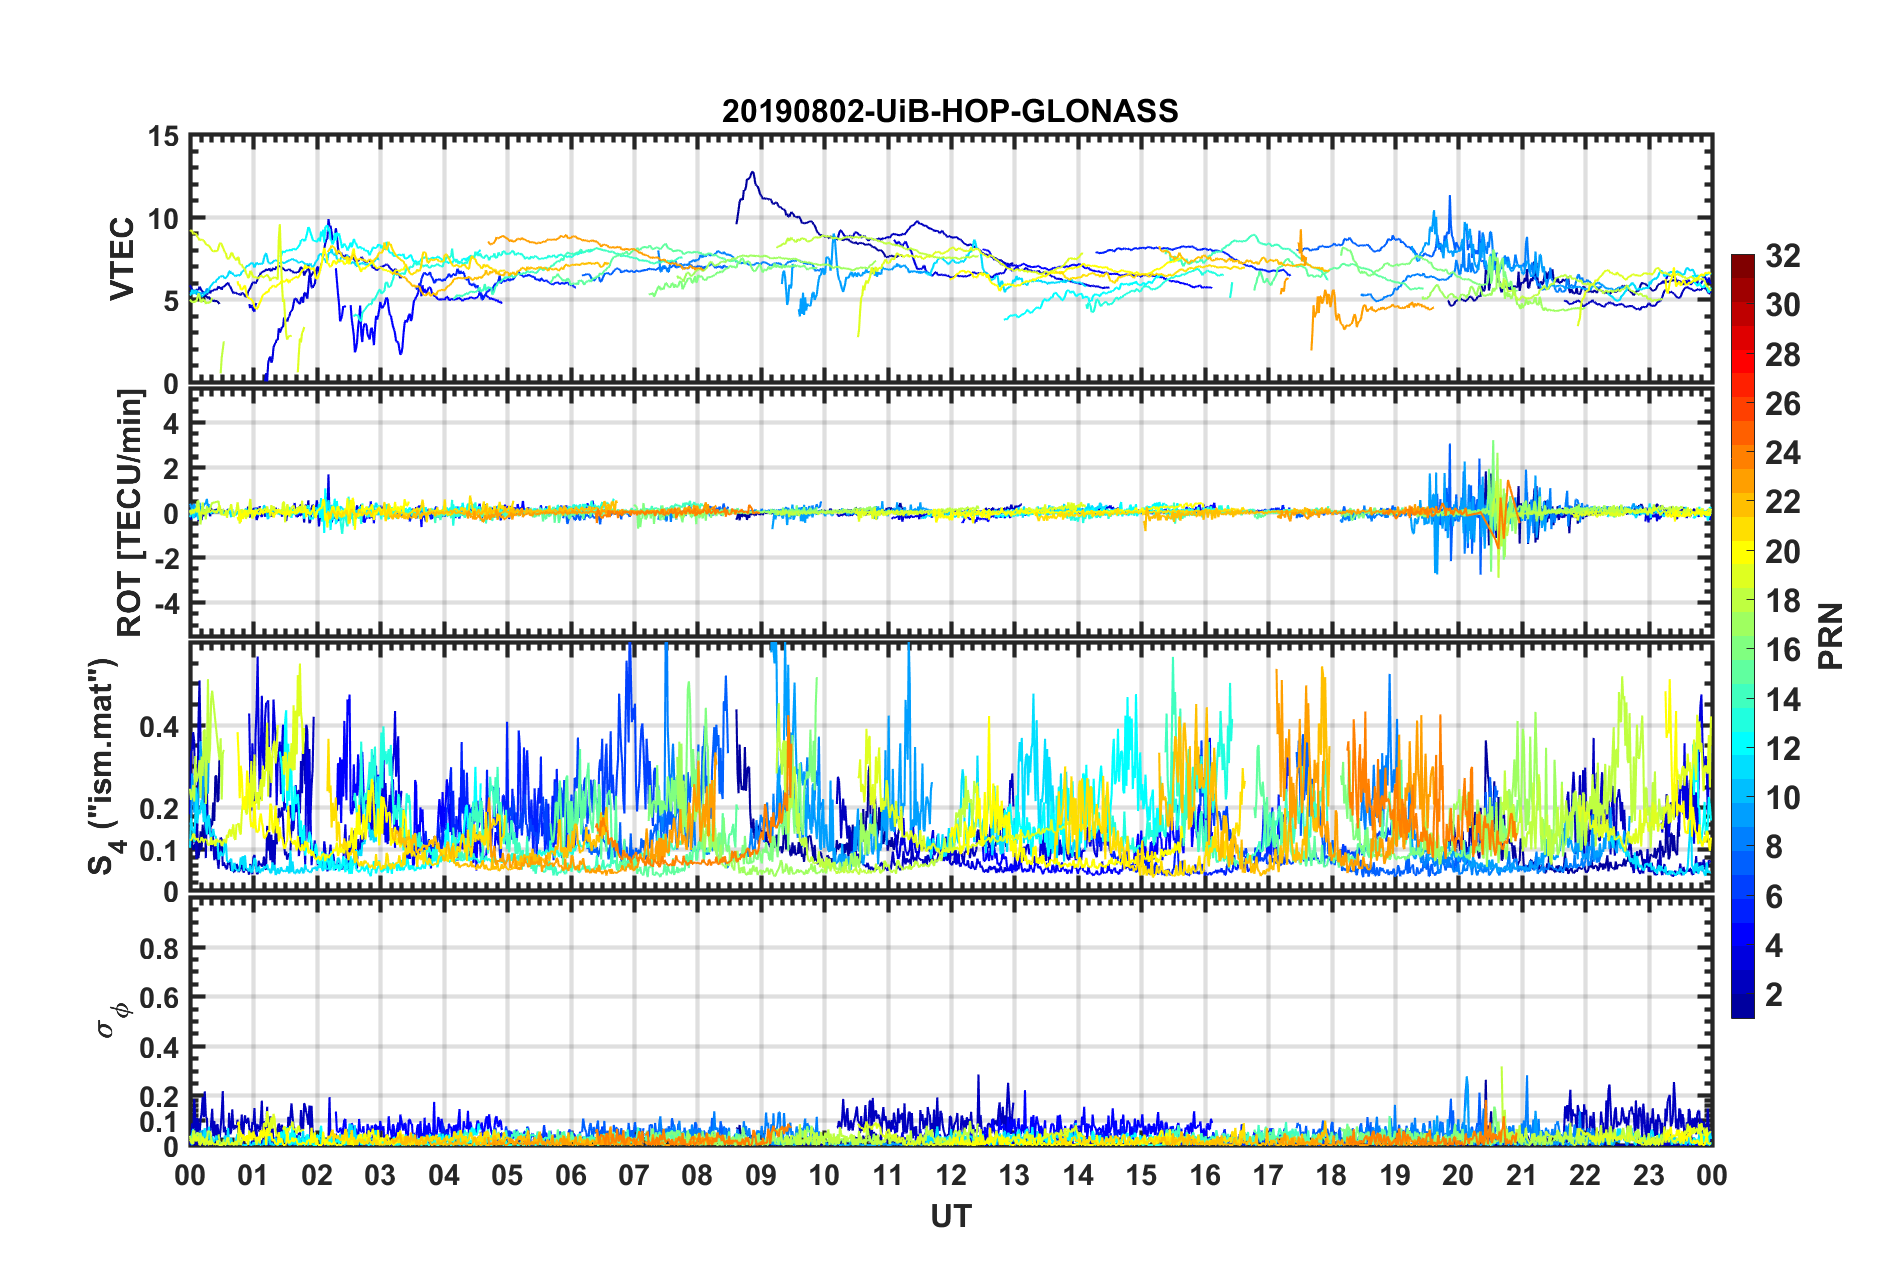The height and width of the screenshot is (1272, 1902).
Task: Click the 21 hour tick on the UT axis
Action: click(1521, 1175)
